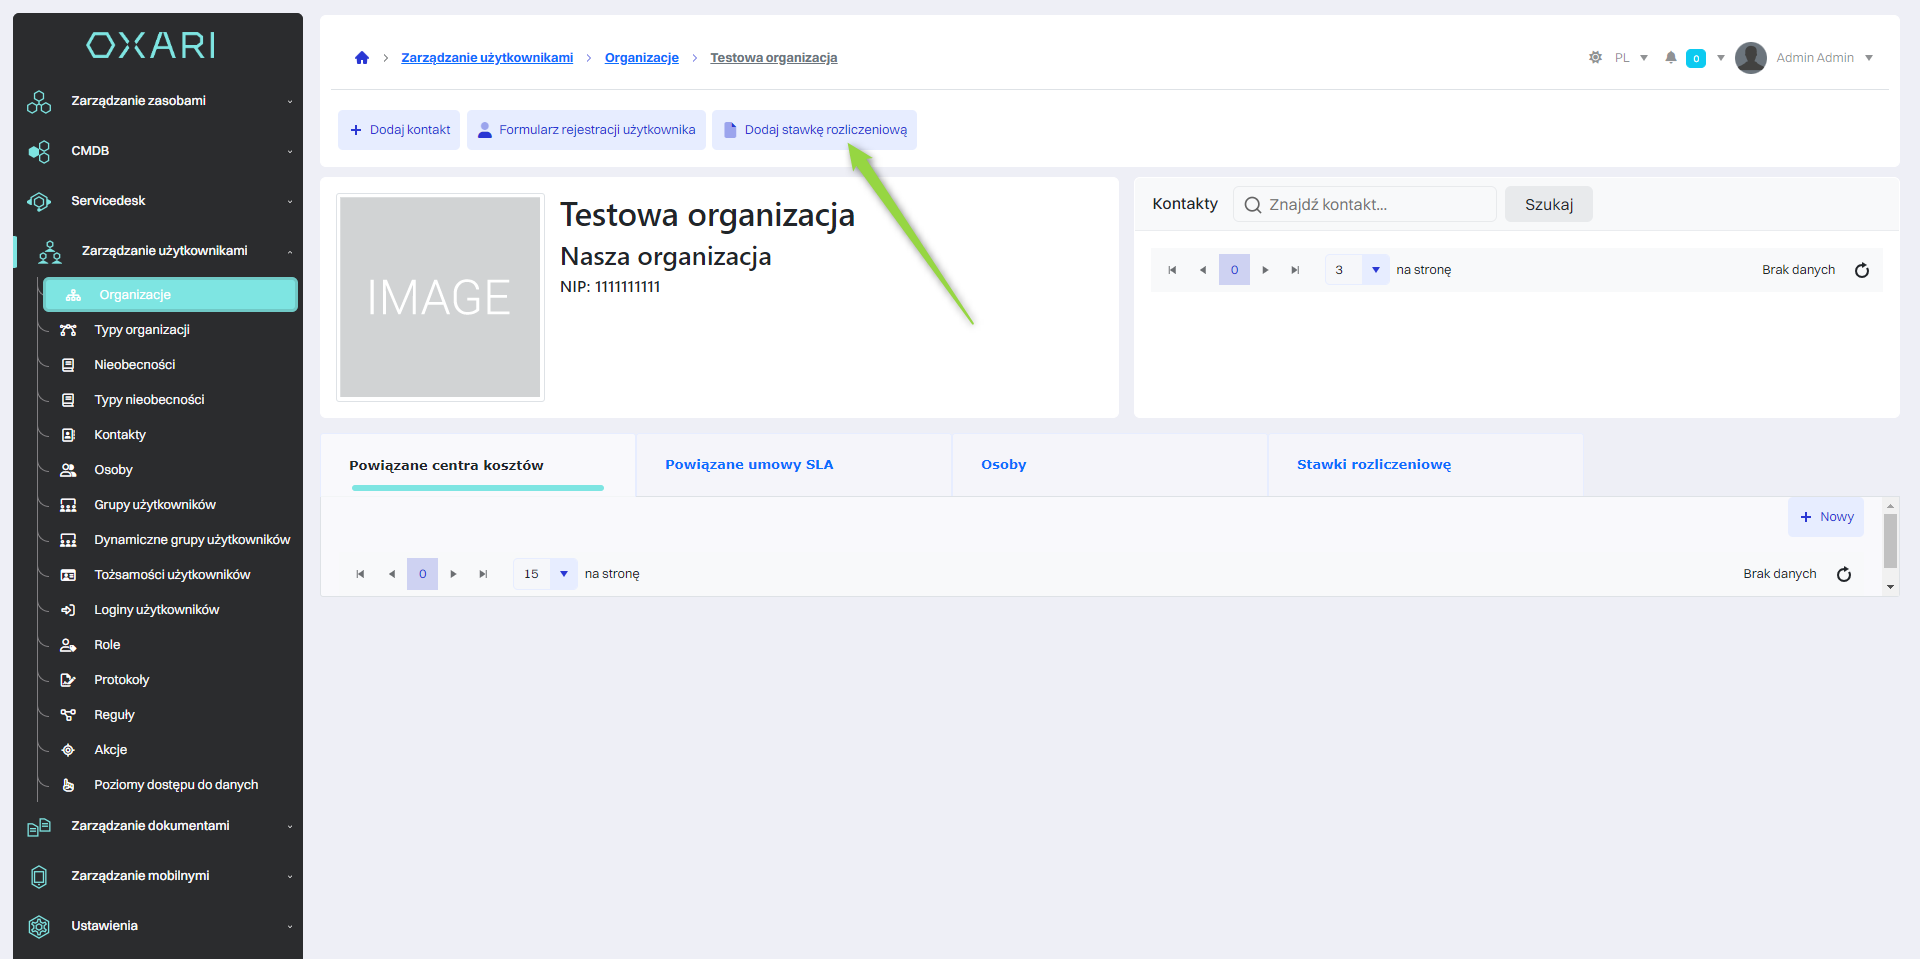This screenshot has height=959, width=1920.
Task: Refresh the contacts list
Action: coord(1861,270)
